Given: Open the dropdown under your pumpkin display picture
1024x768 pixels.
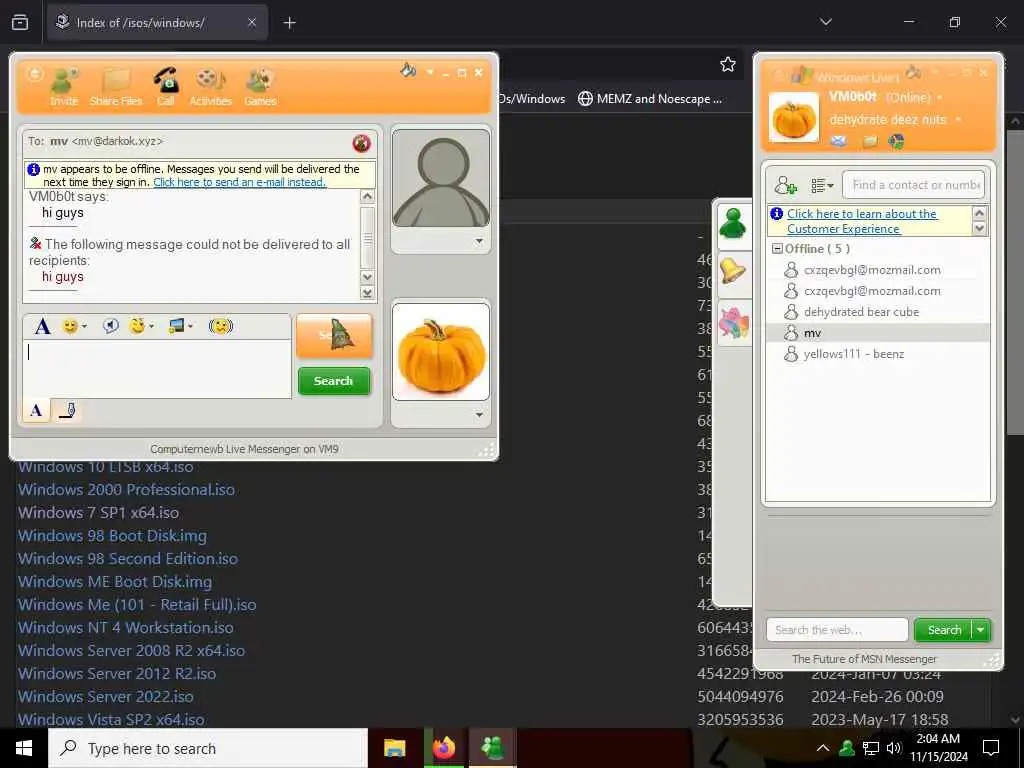Looking at the screenshot, I should [479, 415].
